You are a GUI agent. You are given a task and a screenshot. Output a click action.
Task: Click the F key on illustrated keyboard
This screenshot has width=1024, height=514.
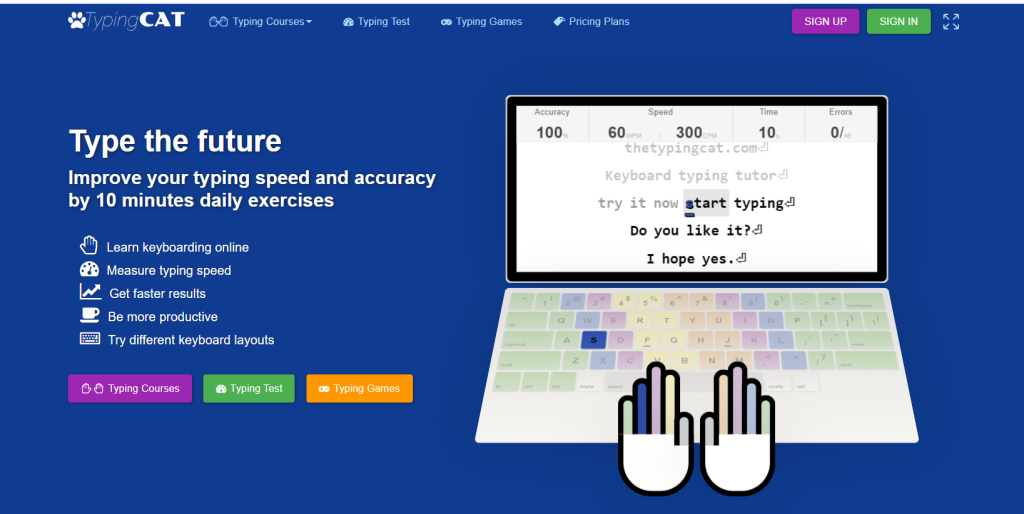[x=647, y=340]
